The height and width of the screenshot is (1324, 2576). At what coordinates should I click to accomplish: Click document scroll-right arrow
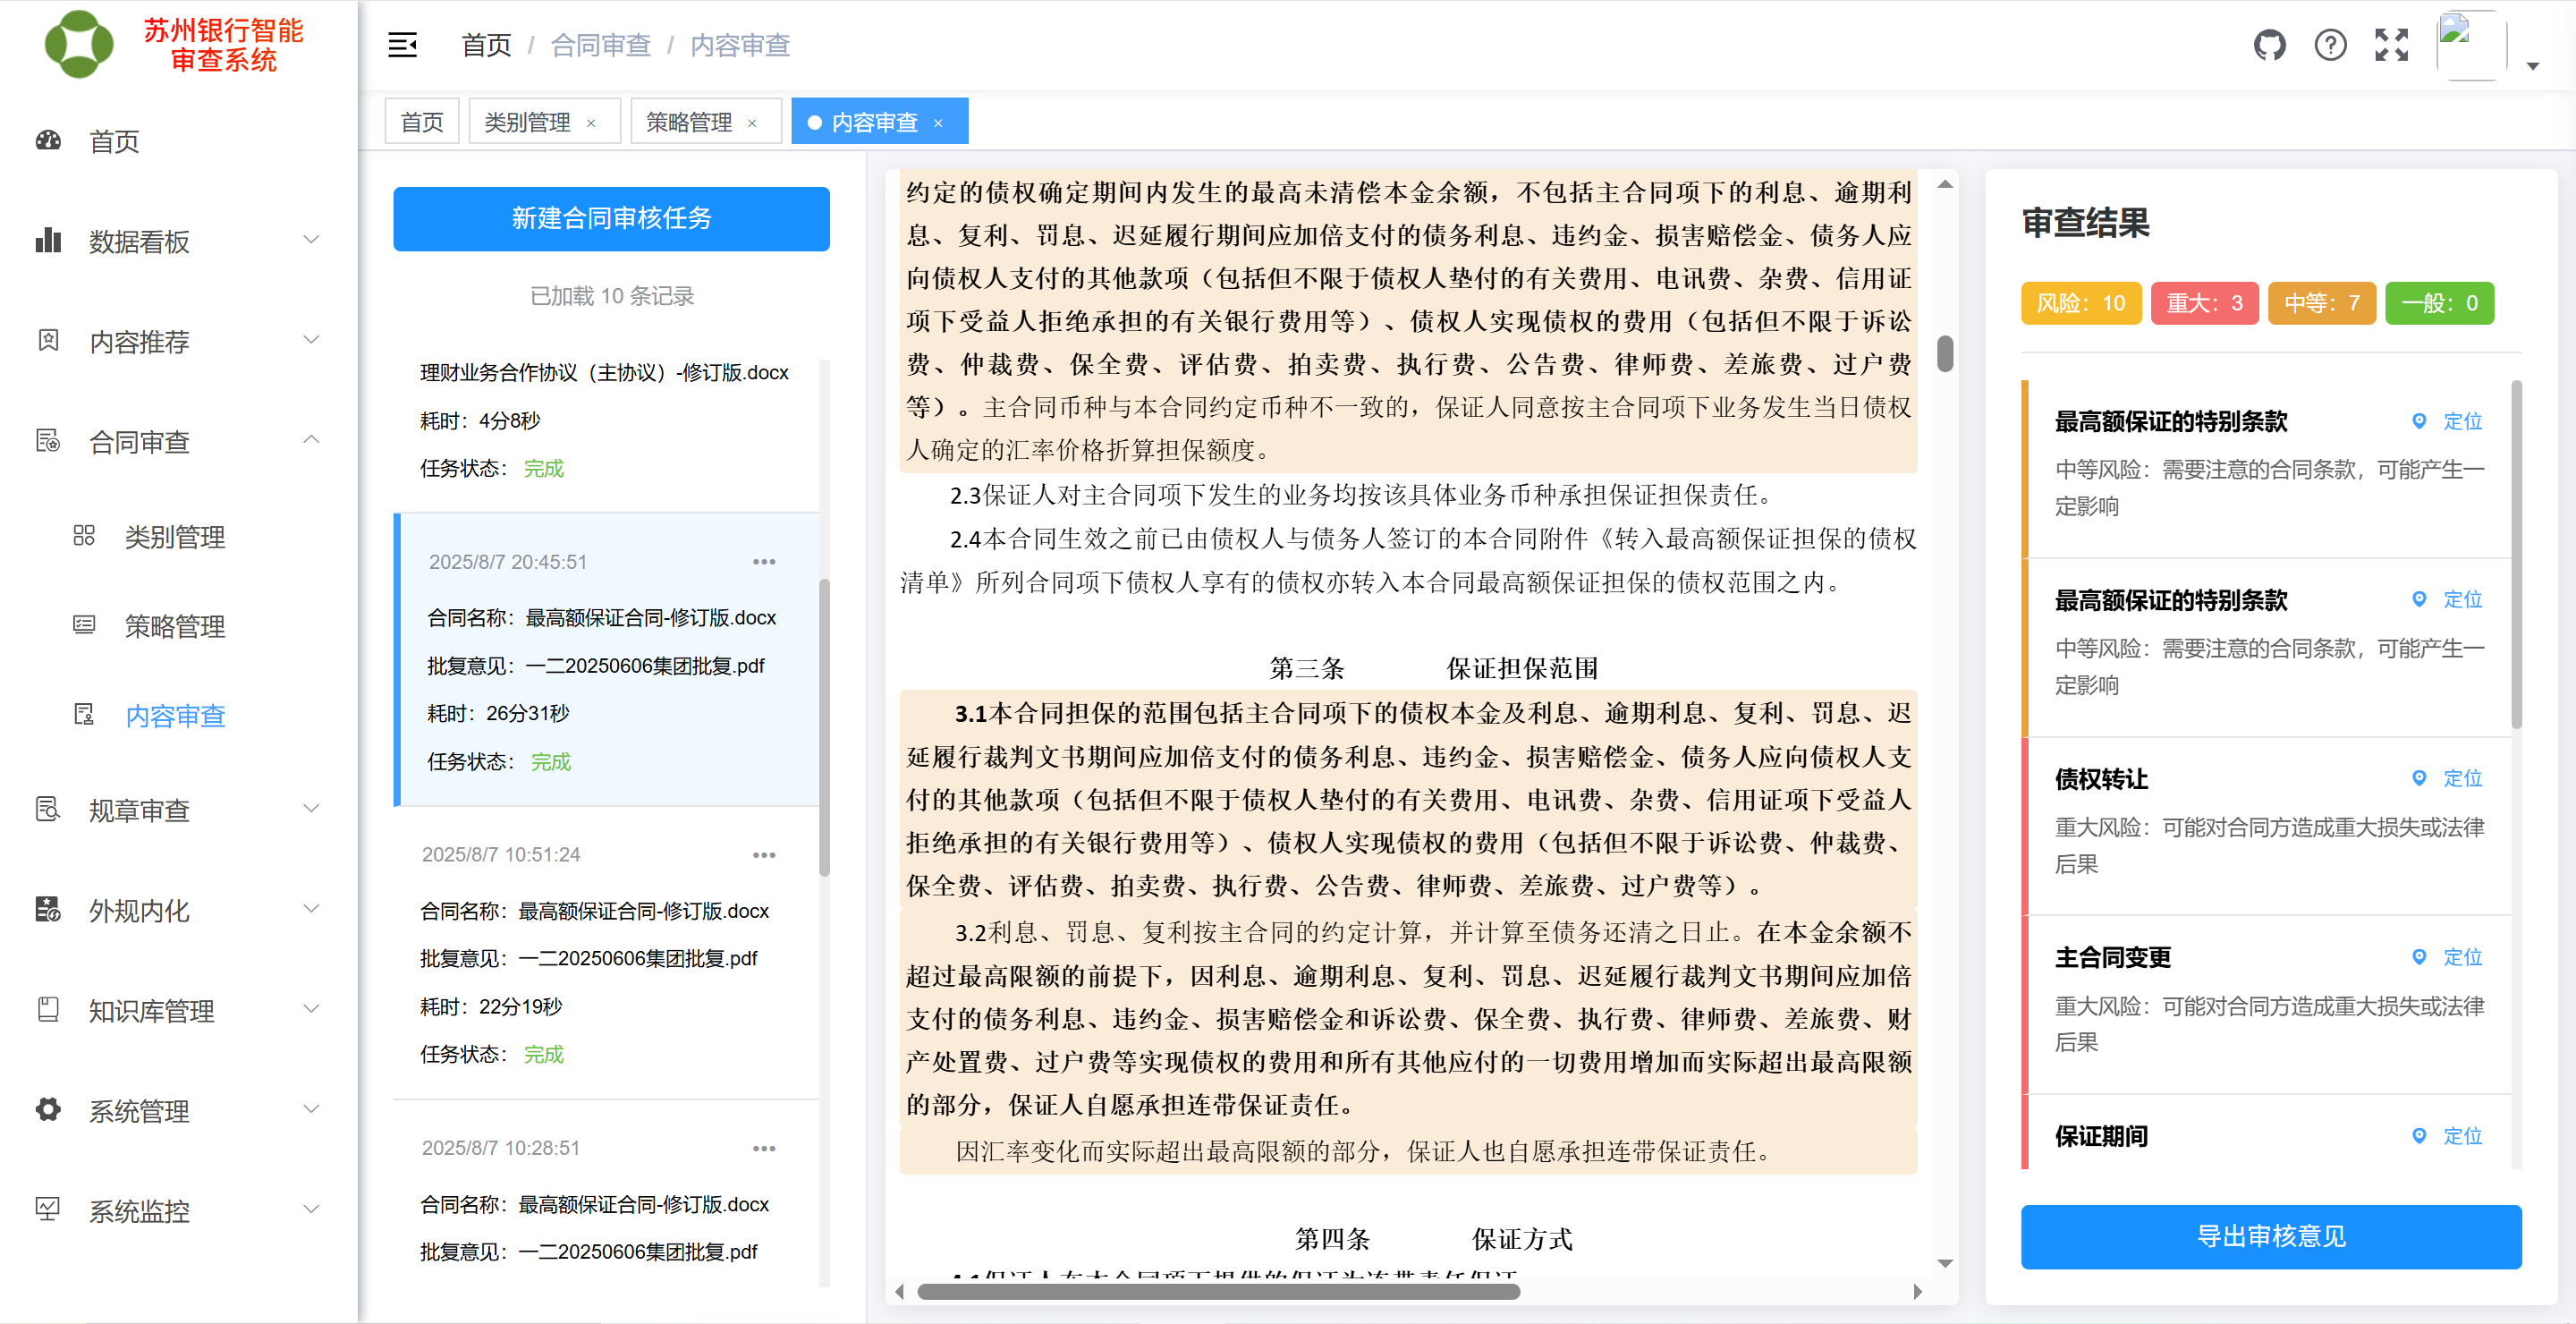1917,1291
